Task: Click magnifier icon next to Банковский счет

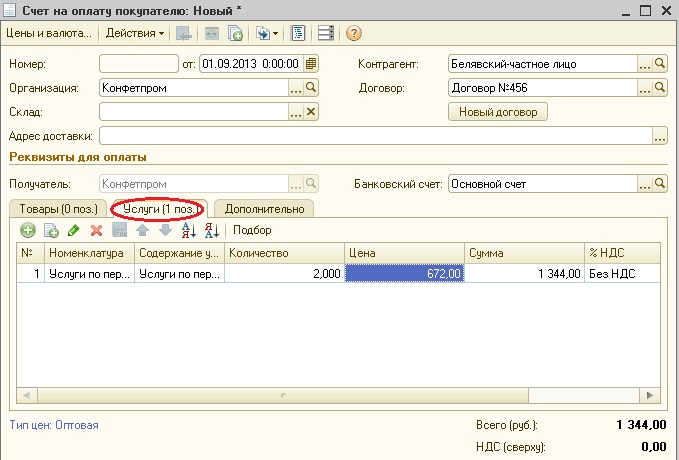Action: point(660,184)
